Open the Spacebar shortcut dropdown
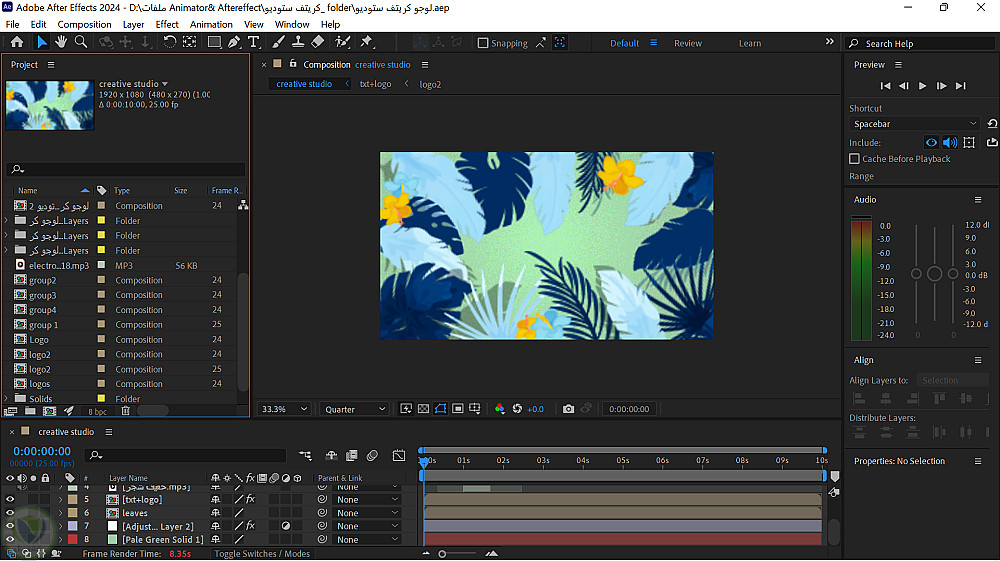1000x561 pixels. (915, 124)
